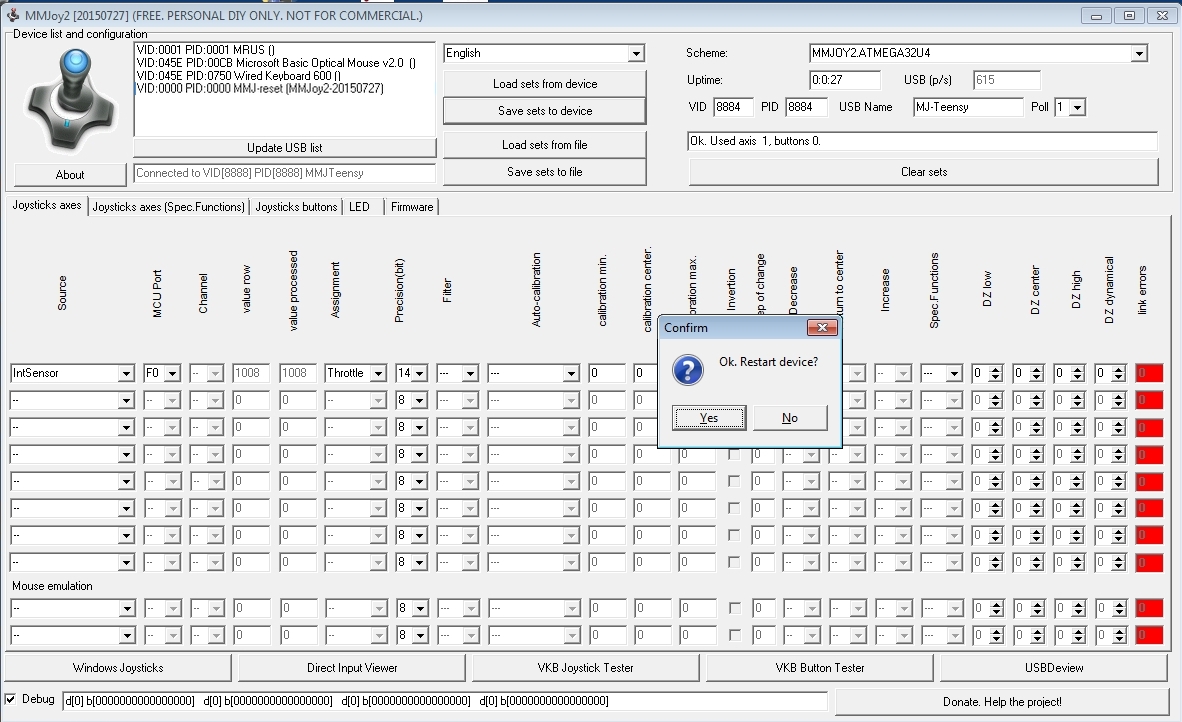Open Scheme dropdown MMJOY2.ATMEGA32U4
Screen dimensions: 1182x722
(1139, 54)
